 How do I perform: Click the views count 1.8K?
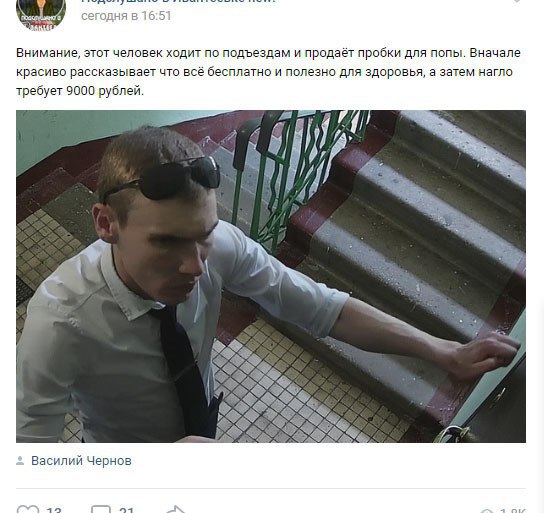pos(513,510)
